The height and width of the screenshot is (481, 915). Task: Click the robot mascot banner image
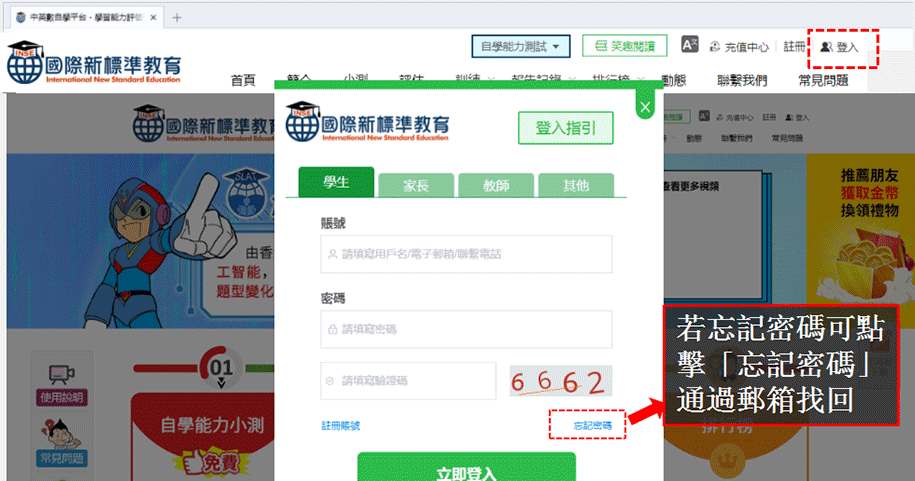click(x=141, y=240)
